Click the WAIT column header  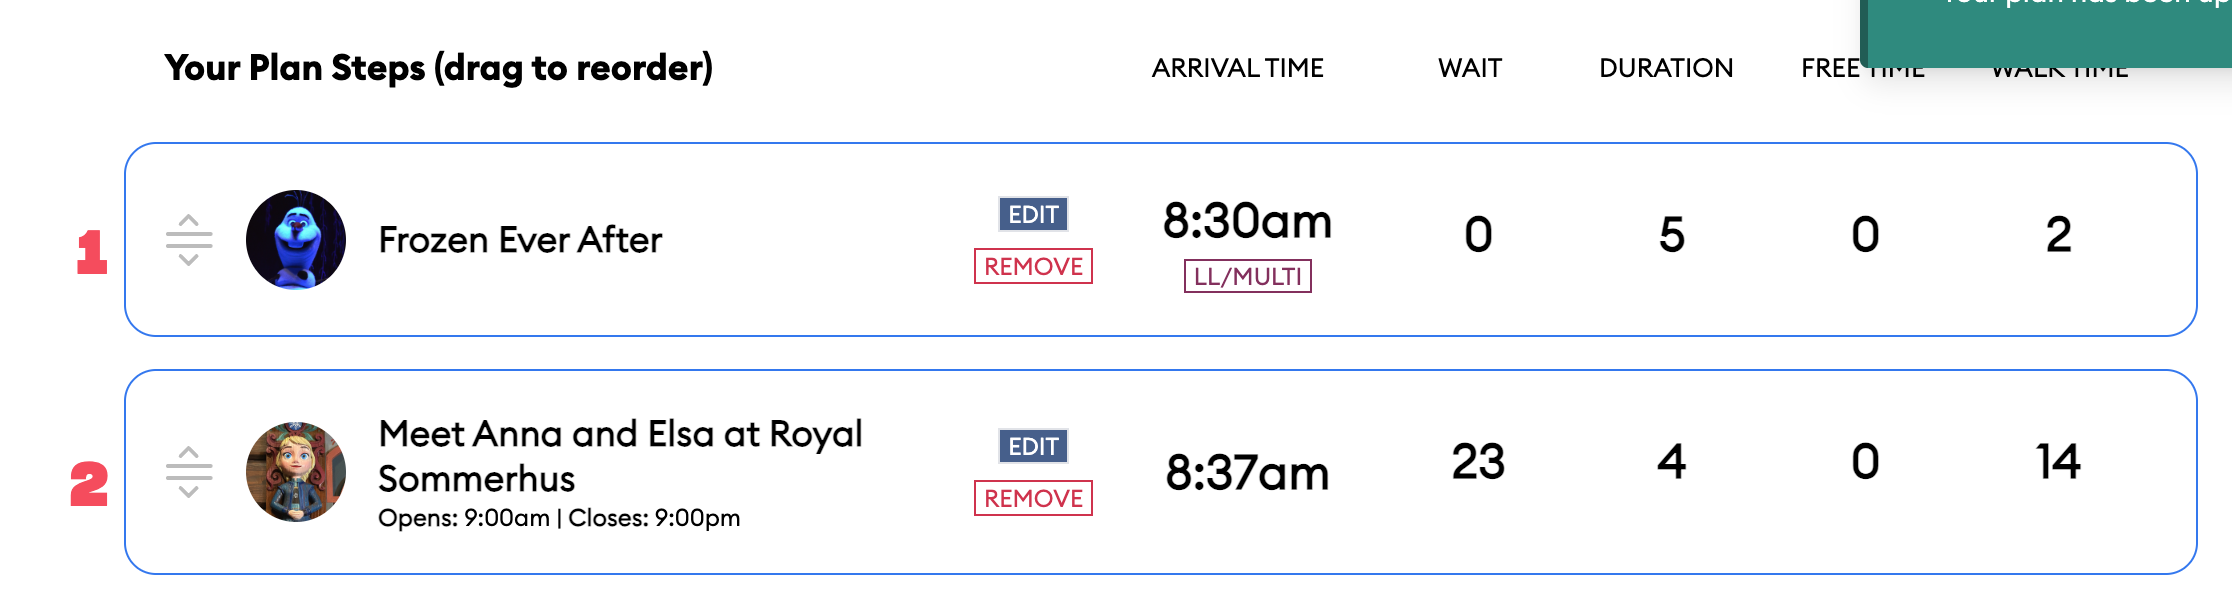pyautogui.click(x=1469, y=68)
